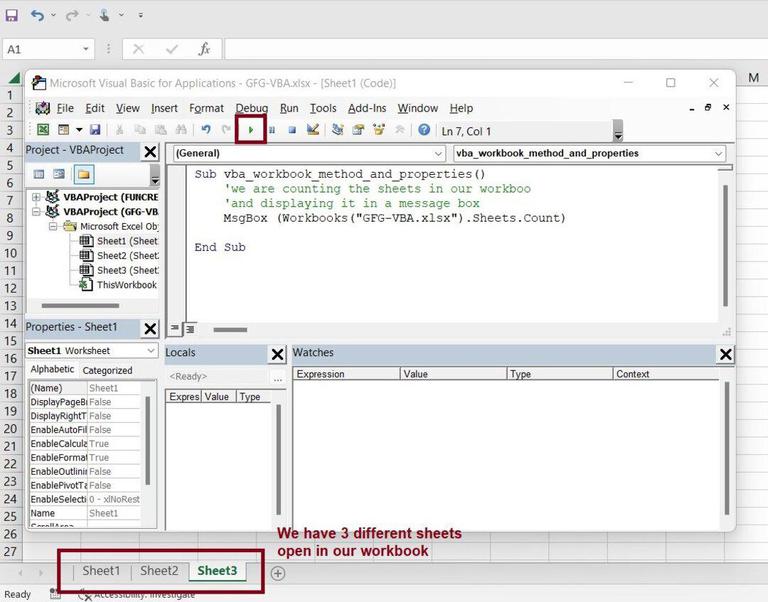Open the Edit menu
This screenshot has height=602, width=768.
point(95,108)
